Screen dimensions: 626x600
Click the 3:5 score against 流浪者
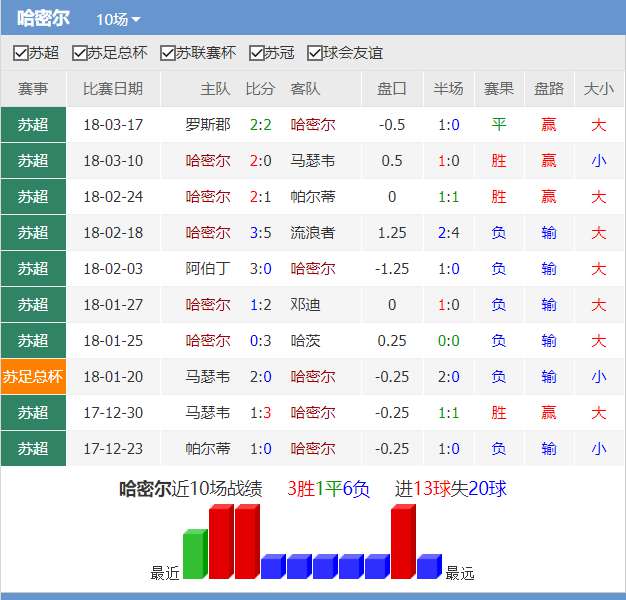260,233
